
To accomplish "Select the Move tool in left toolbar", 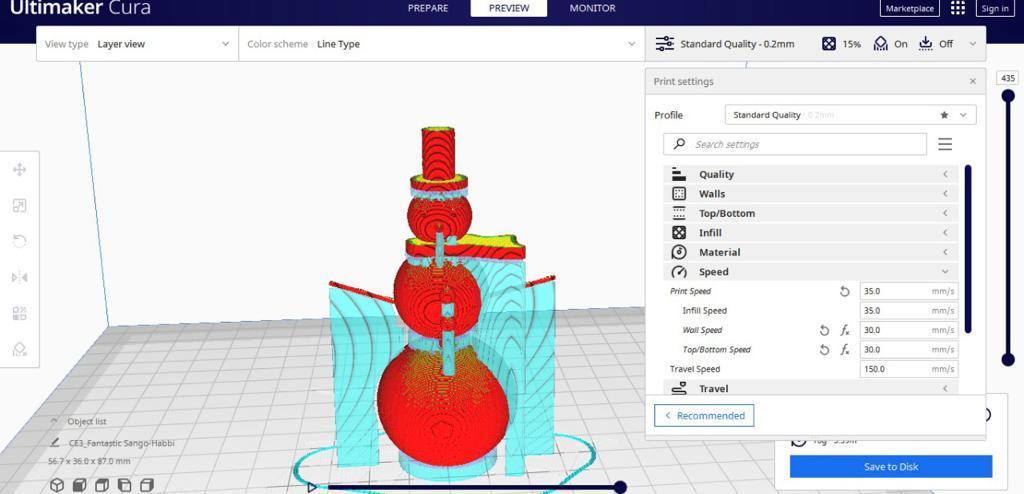I will coord(20,170).
